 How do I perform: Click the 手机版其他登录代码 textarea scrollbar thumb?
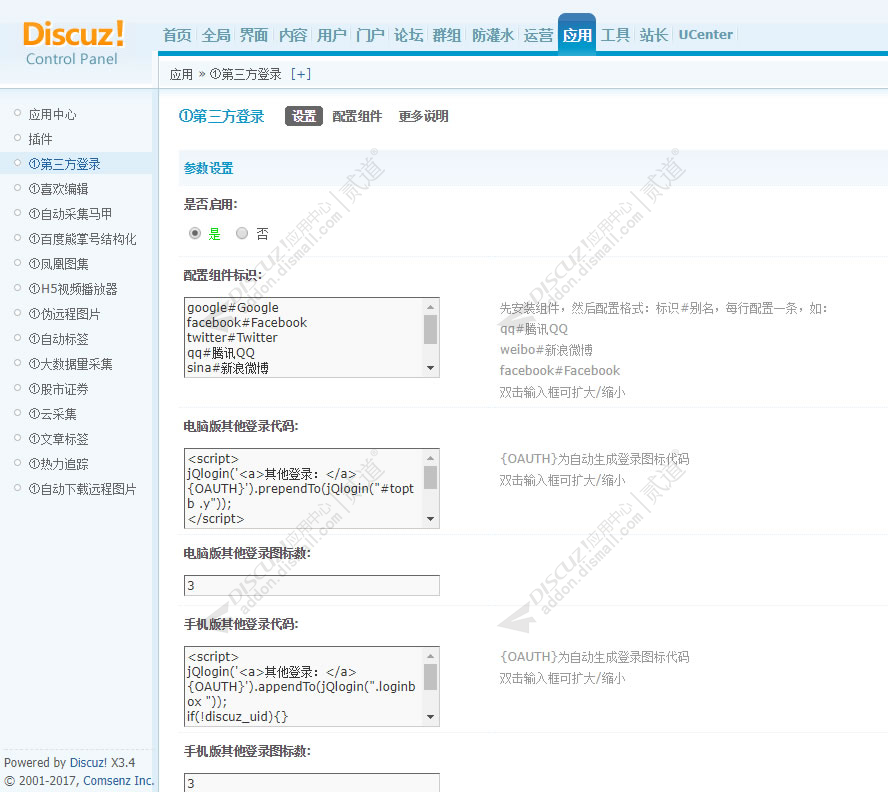point(430,677)
